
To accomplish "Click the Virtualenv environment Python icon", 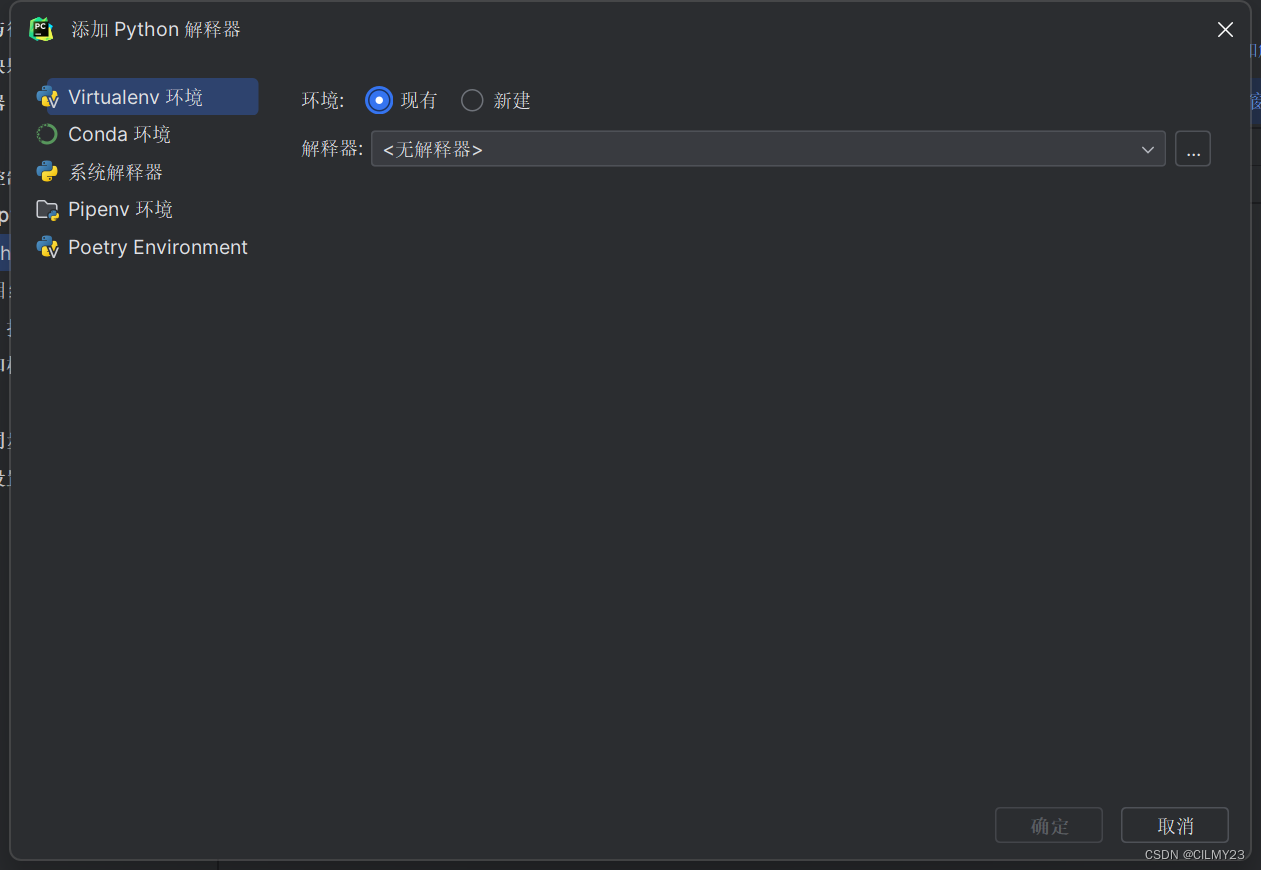I will [47, 97].
